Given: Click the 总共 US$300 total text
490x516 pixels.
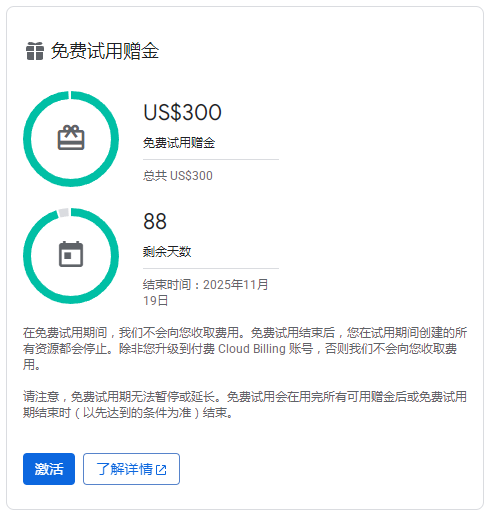Looking at the screenshot, I should click(x=178, y=176).
